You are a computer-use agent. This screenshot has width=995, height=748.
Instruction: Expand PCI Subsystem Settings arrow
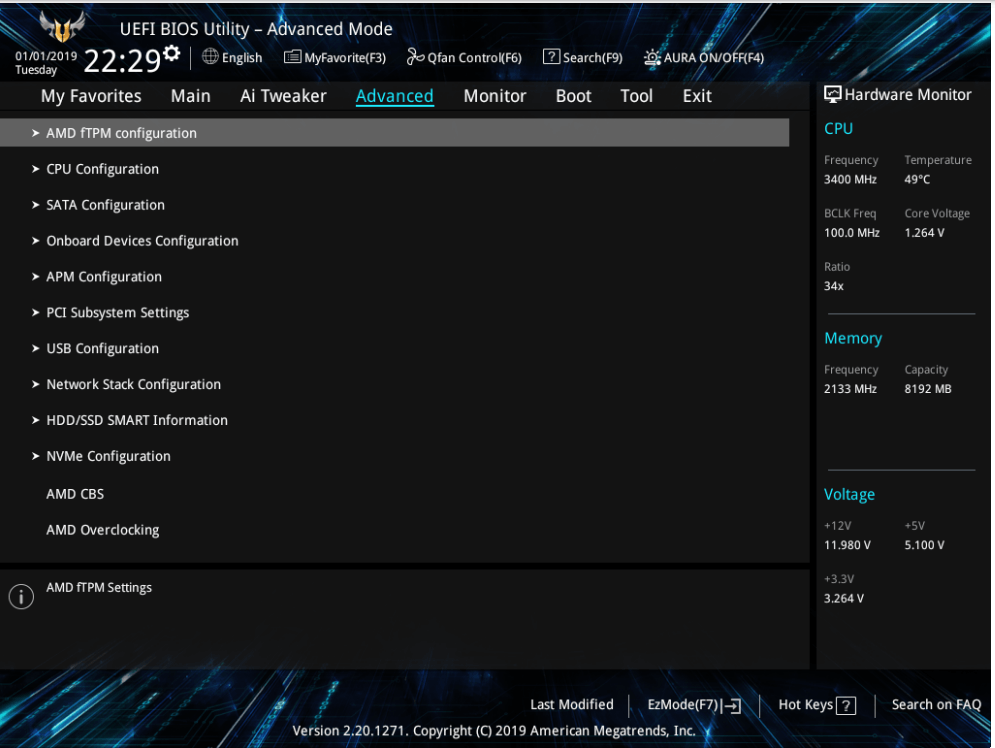coord(36,312)
